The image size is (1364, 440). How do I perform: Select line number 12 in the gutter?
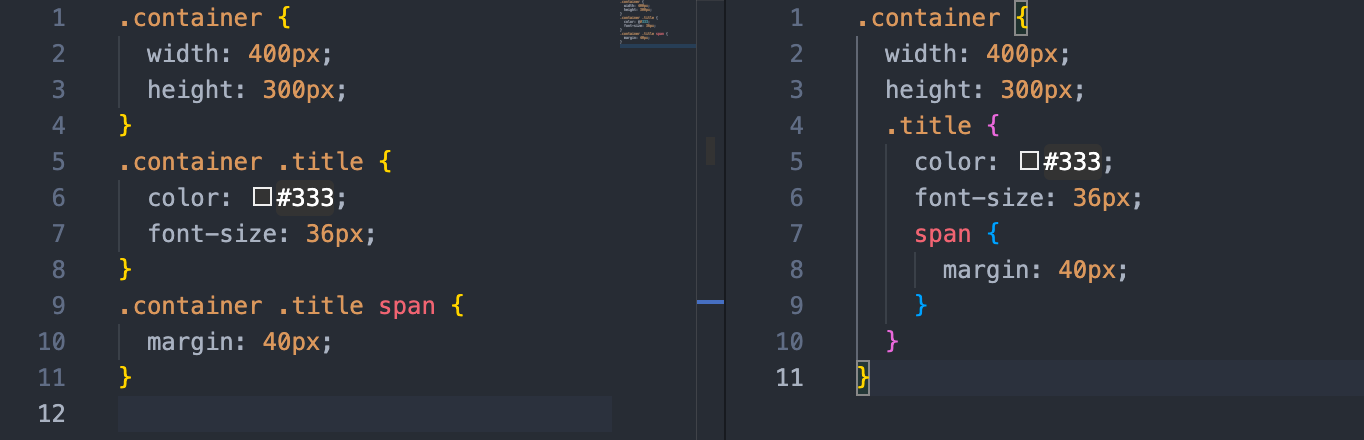coord(50,414)
